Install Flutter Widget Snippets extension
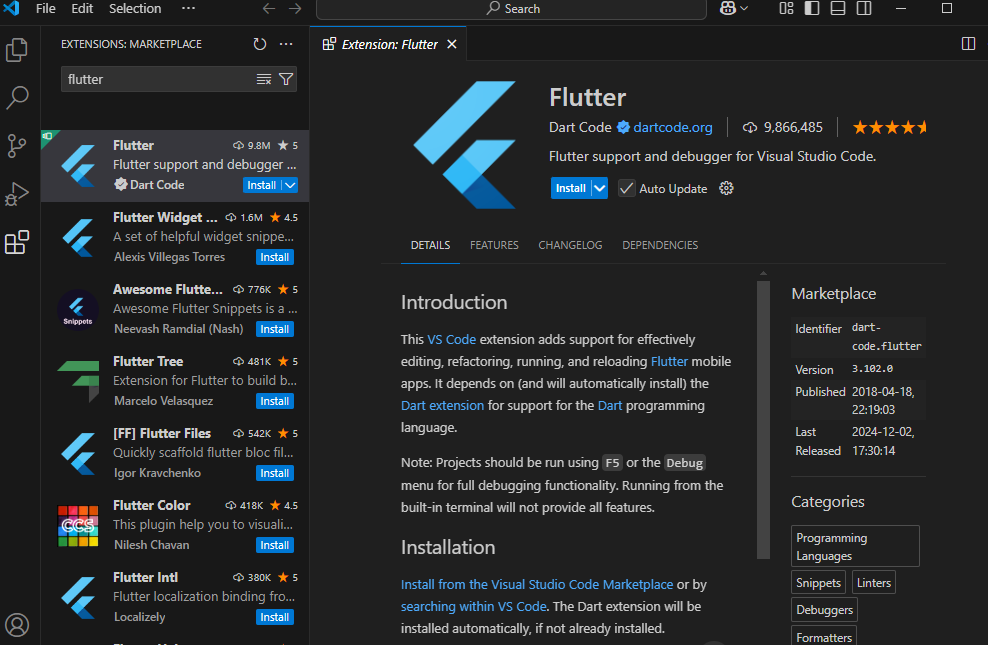Viewport: 988px width, 645px height. click(x=275, y=257)
